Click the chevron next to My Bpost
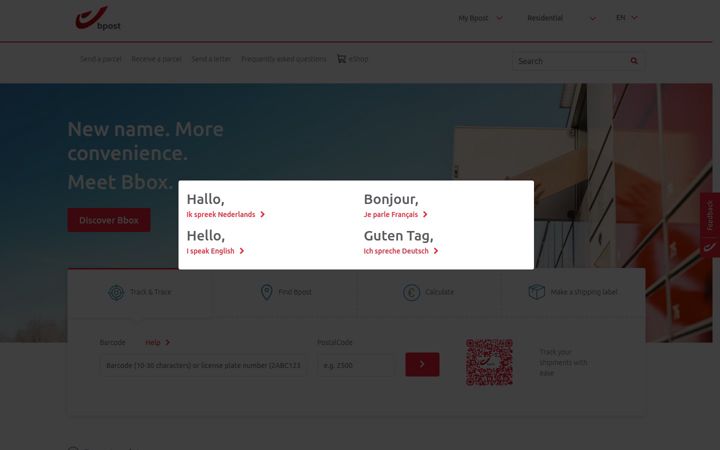 500,18
